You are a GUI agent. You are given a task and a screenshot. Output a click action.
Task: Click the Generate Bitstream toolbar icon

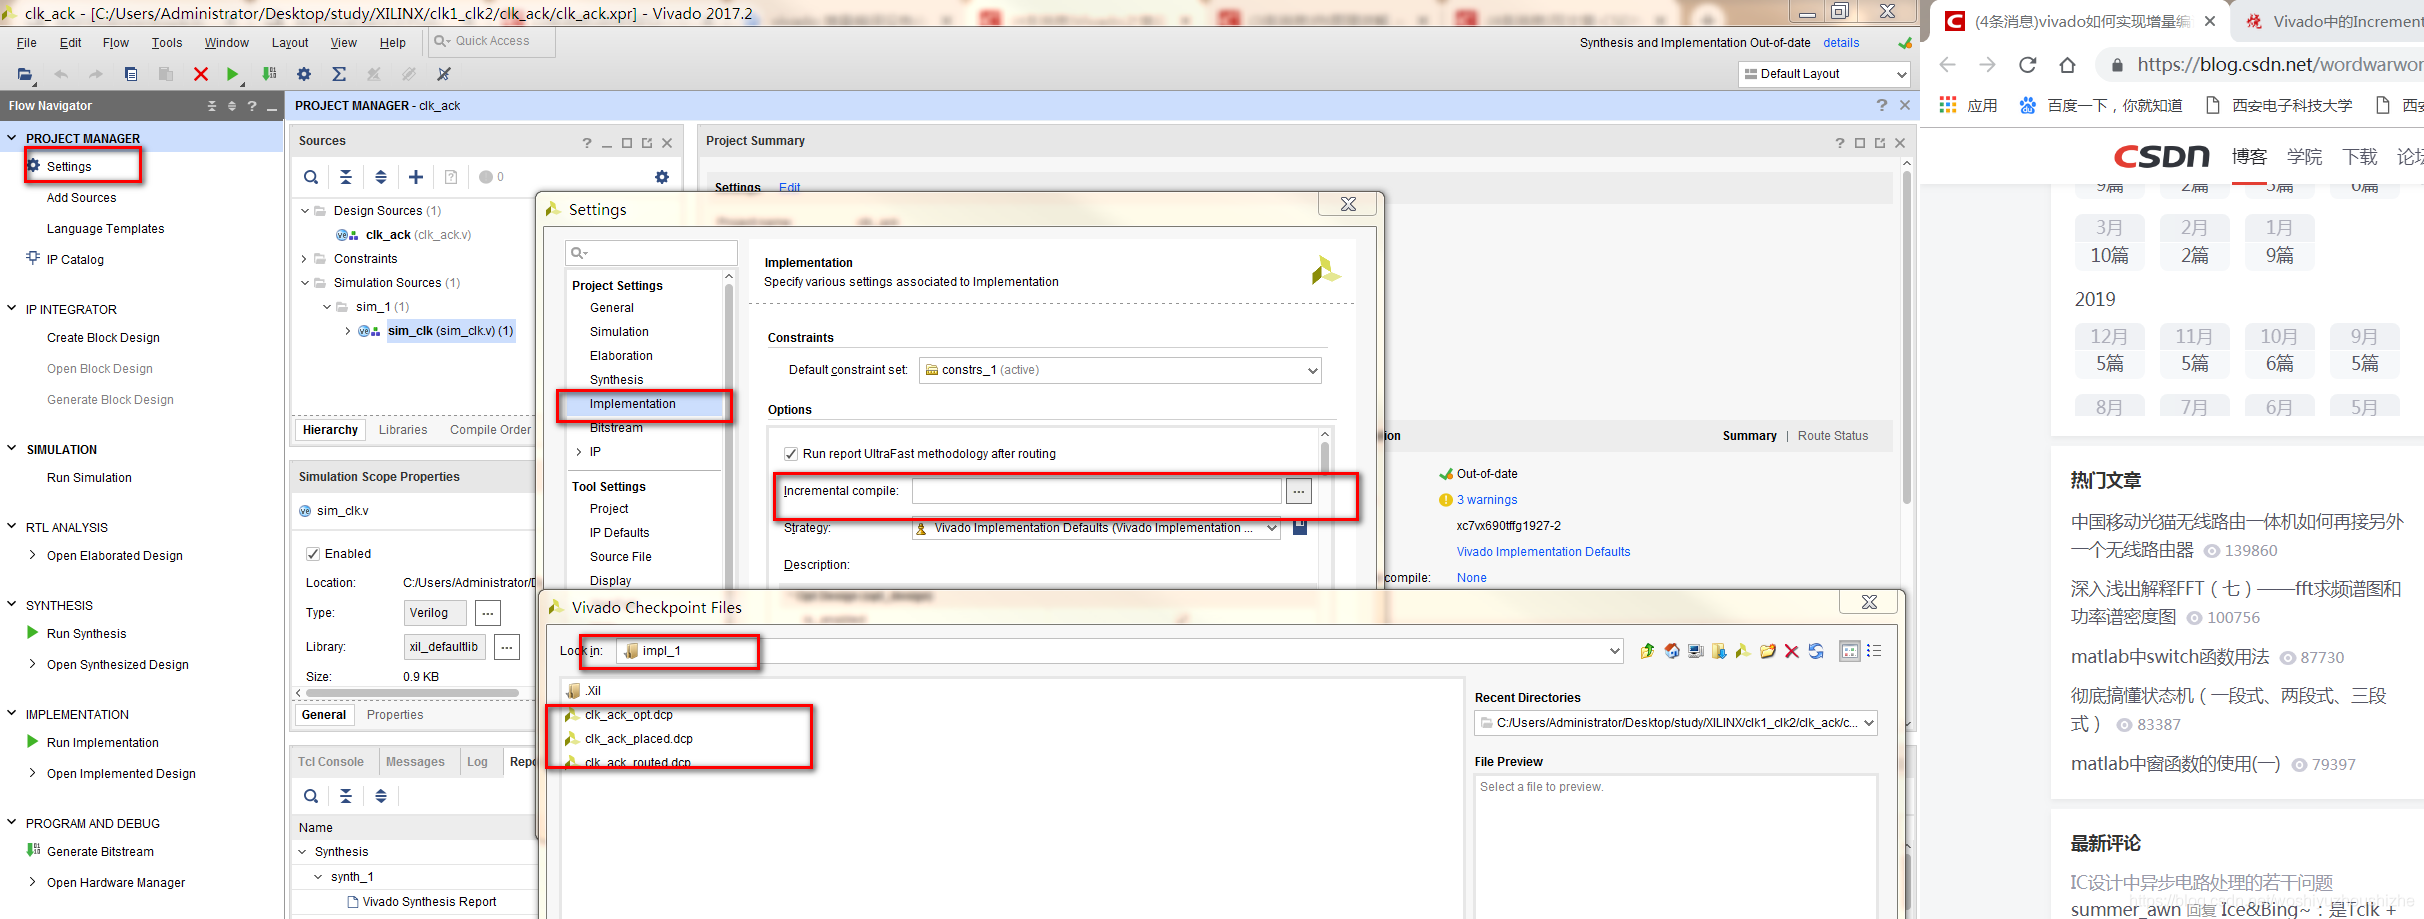point(269,74)
